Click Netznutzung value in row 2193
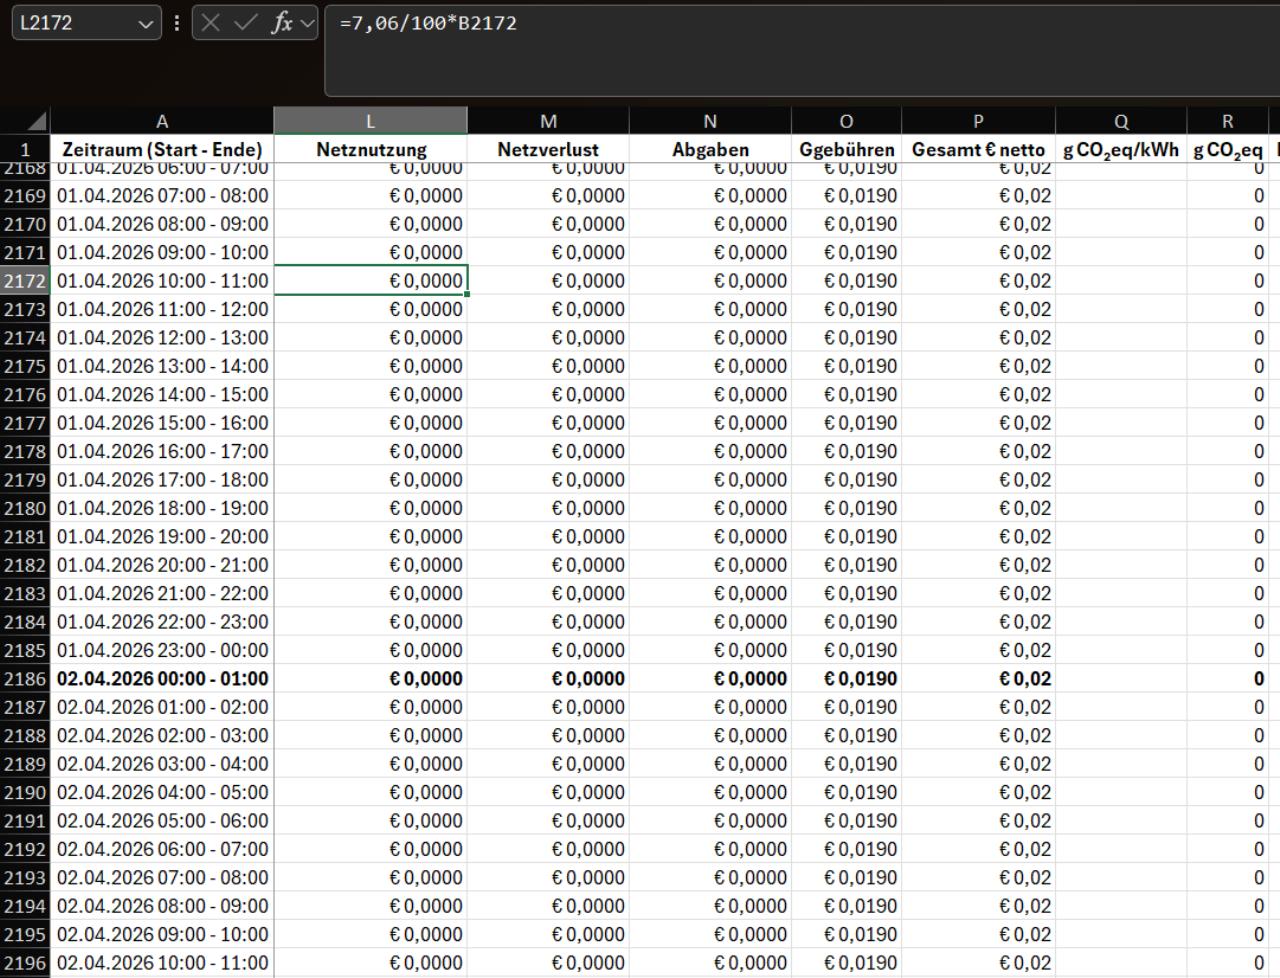 tap(371, 878)
